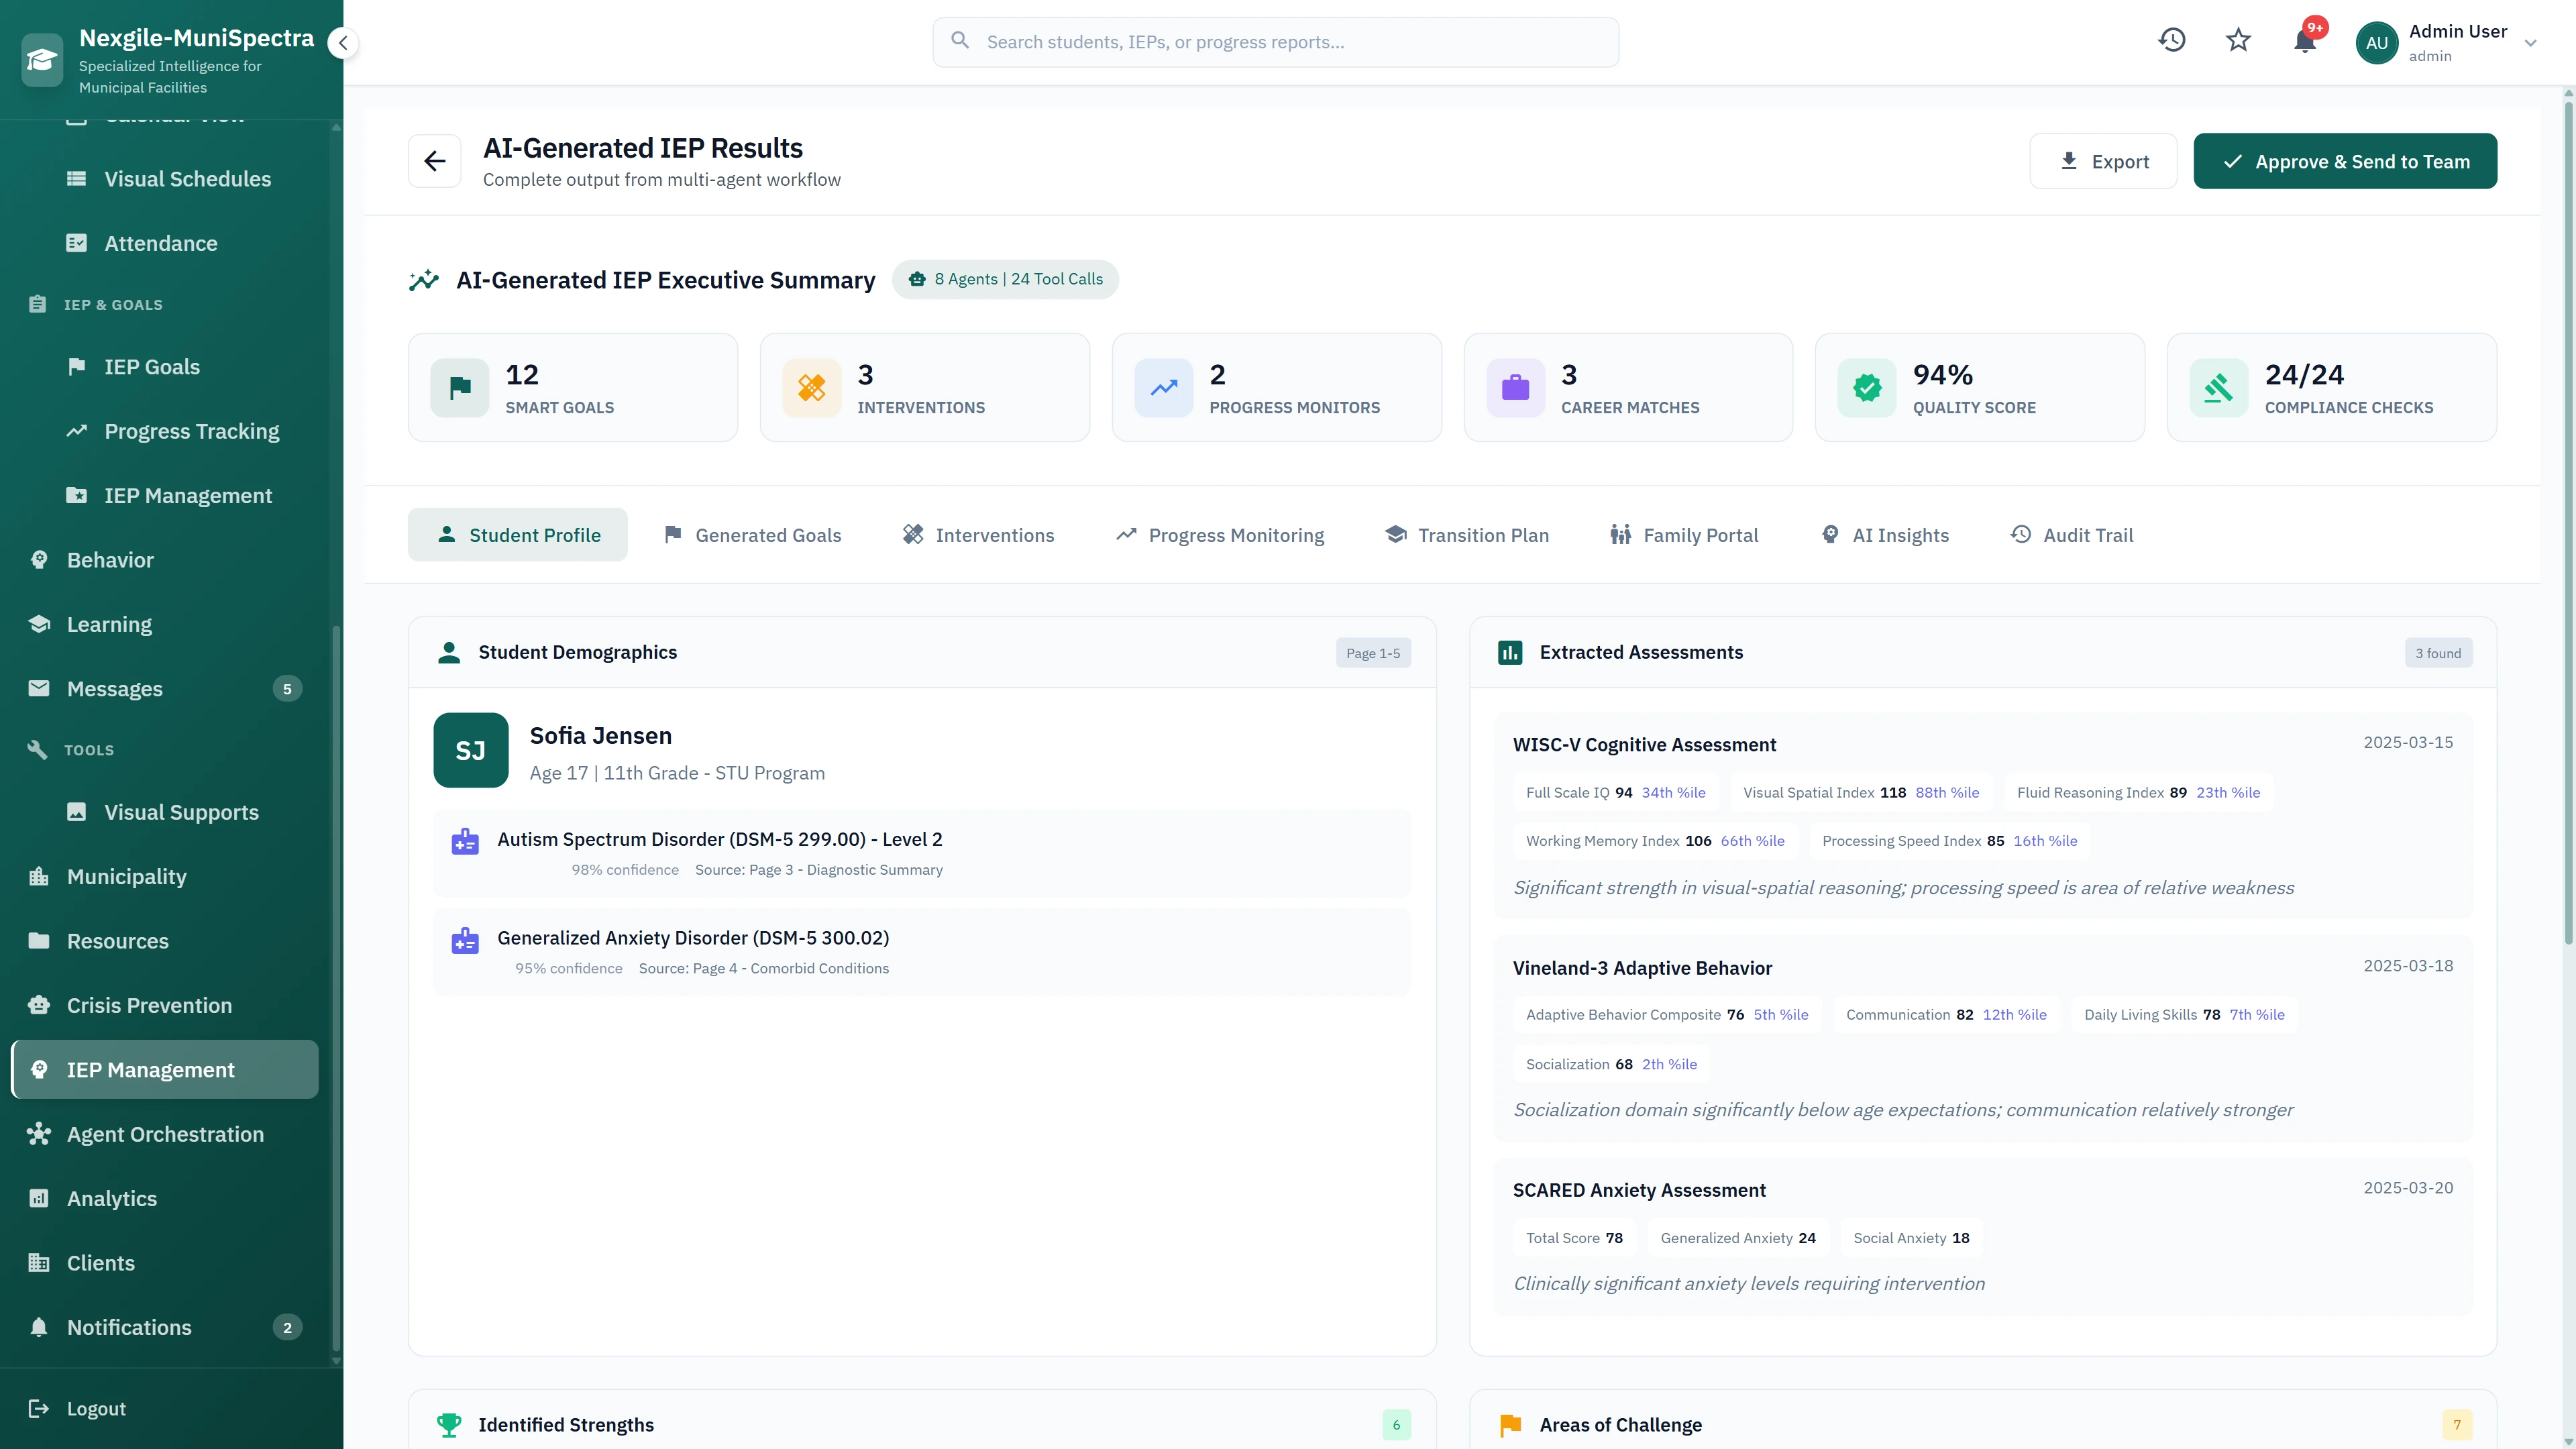The image size is (2576, 1449).
Task: Export the AI-Generated IEP results
Action: tap(2103, 160)
